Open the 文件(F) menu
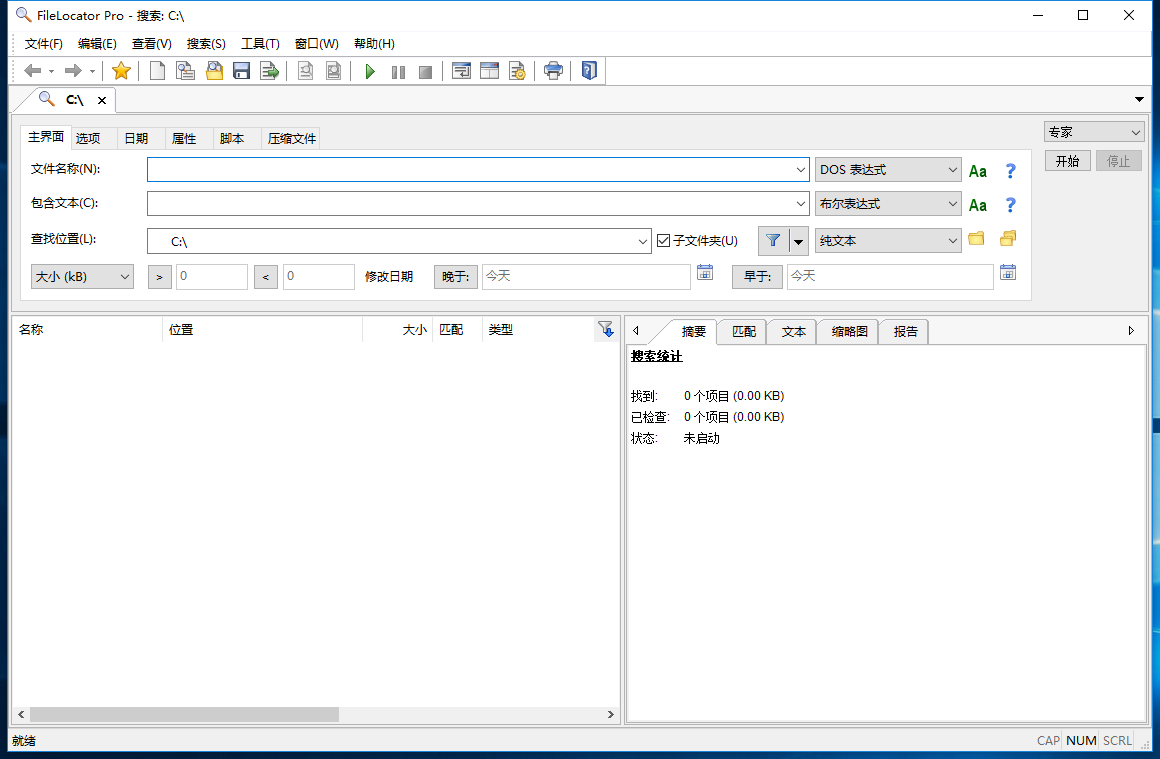This screenshot has height=759, width=1160. click(x=44, y=44)
